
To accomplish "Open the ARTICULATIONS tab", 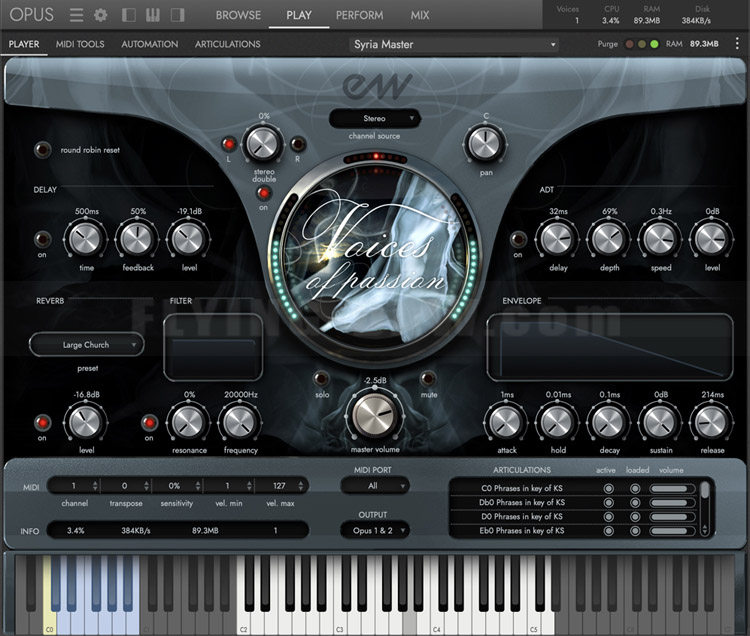I will (227, 44).
